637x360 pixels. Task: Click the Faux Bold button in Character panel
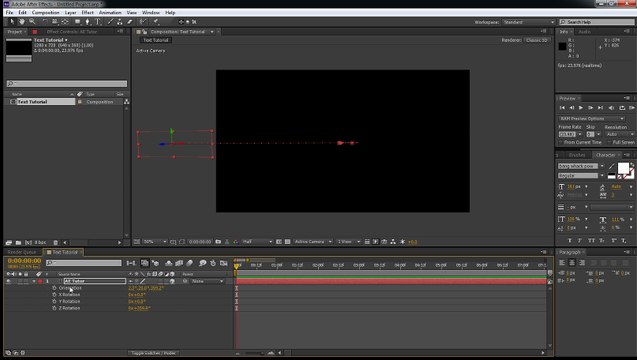tap(570, 241)
